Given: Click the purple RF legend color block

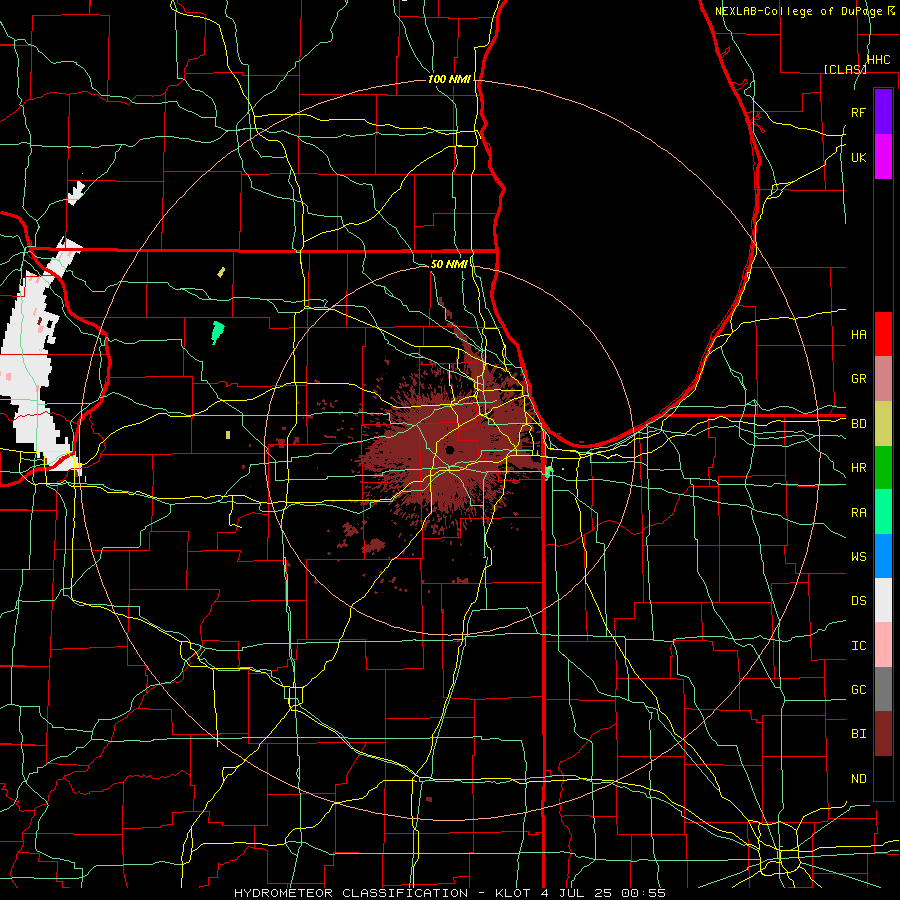Looking at the screenshot, I should pos(883,112).
